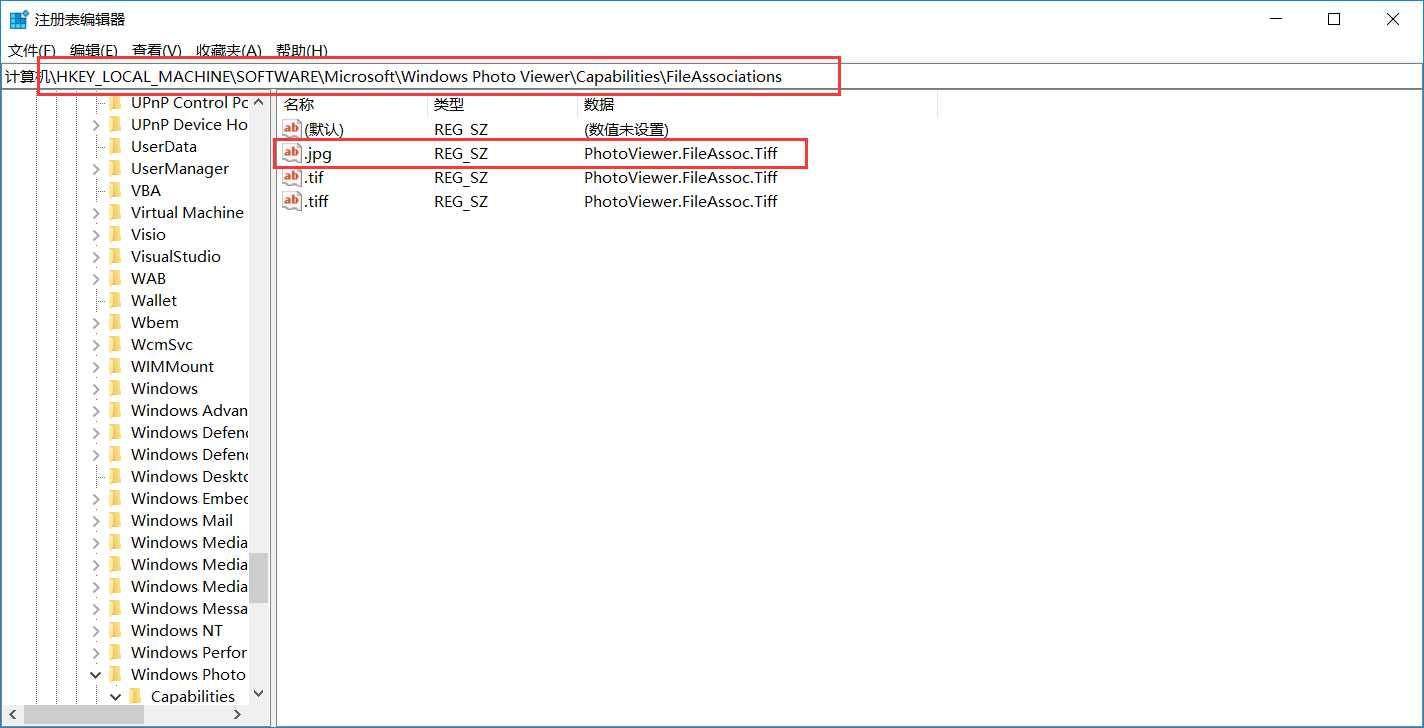Click the folder icon next to Windows Photo
This screenshot has height=728, width=1424.
[x=115, y=674]
